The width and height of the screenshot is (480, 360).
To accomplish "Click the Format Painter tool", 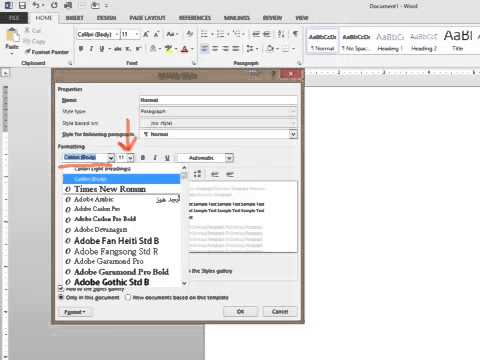I will 47,52.
